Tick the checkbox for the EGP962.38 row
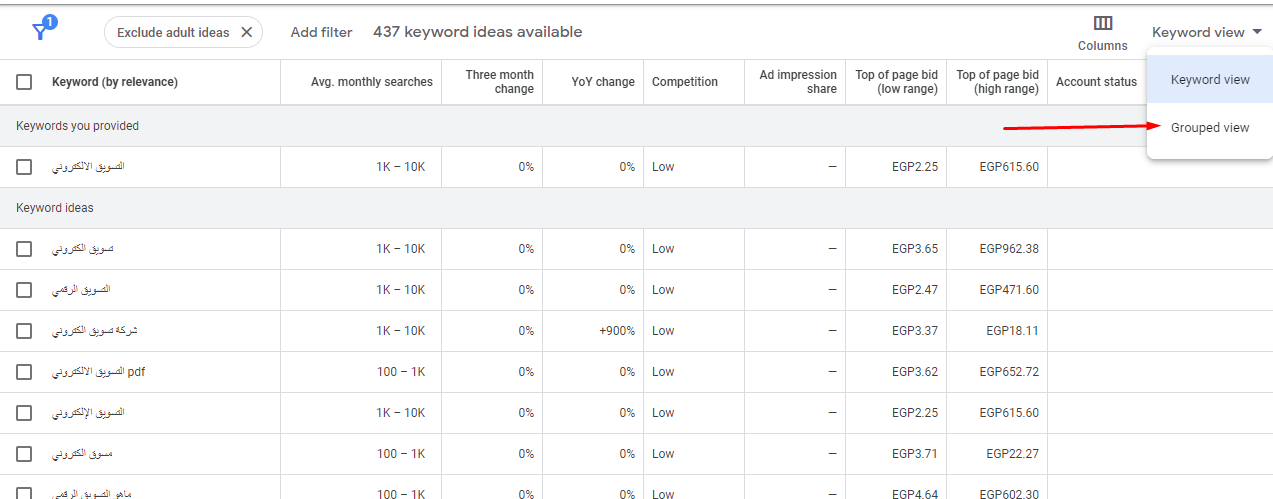Viewport: 1273px width, 499px height. [24, 249]
